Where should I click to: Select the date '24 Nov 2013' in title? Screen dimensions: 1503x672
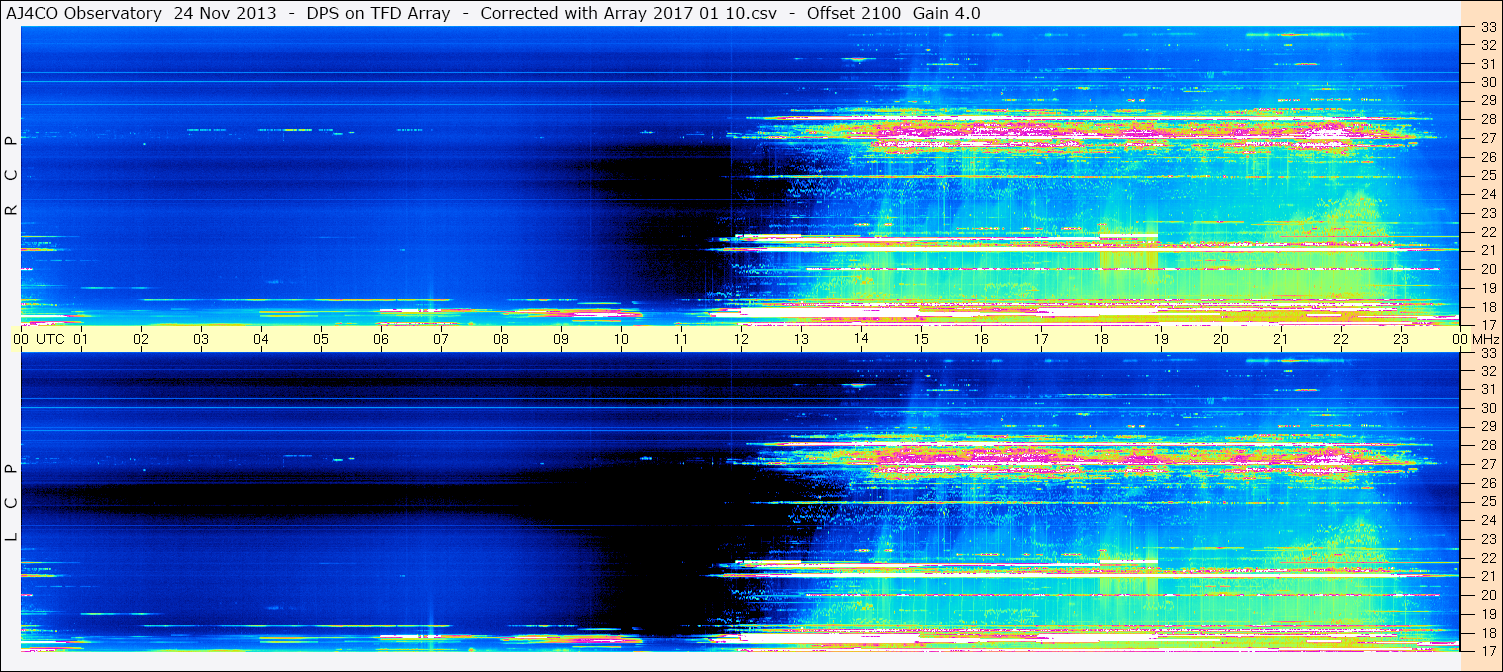(x=224, y=13)
